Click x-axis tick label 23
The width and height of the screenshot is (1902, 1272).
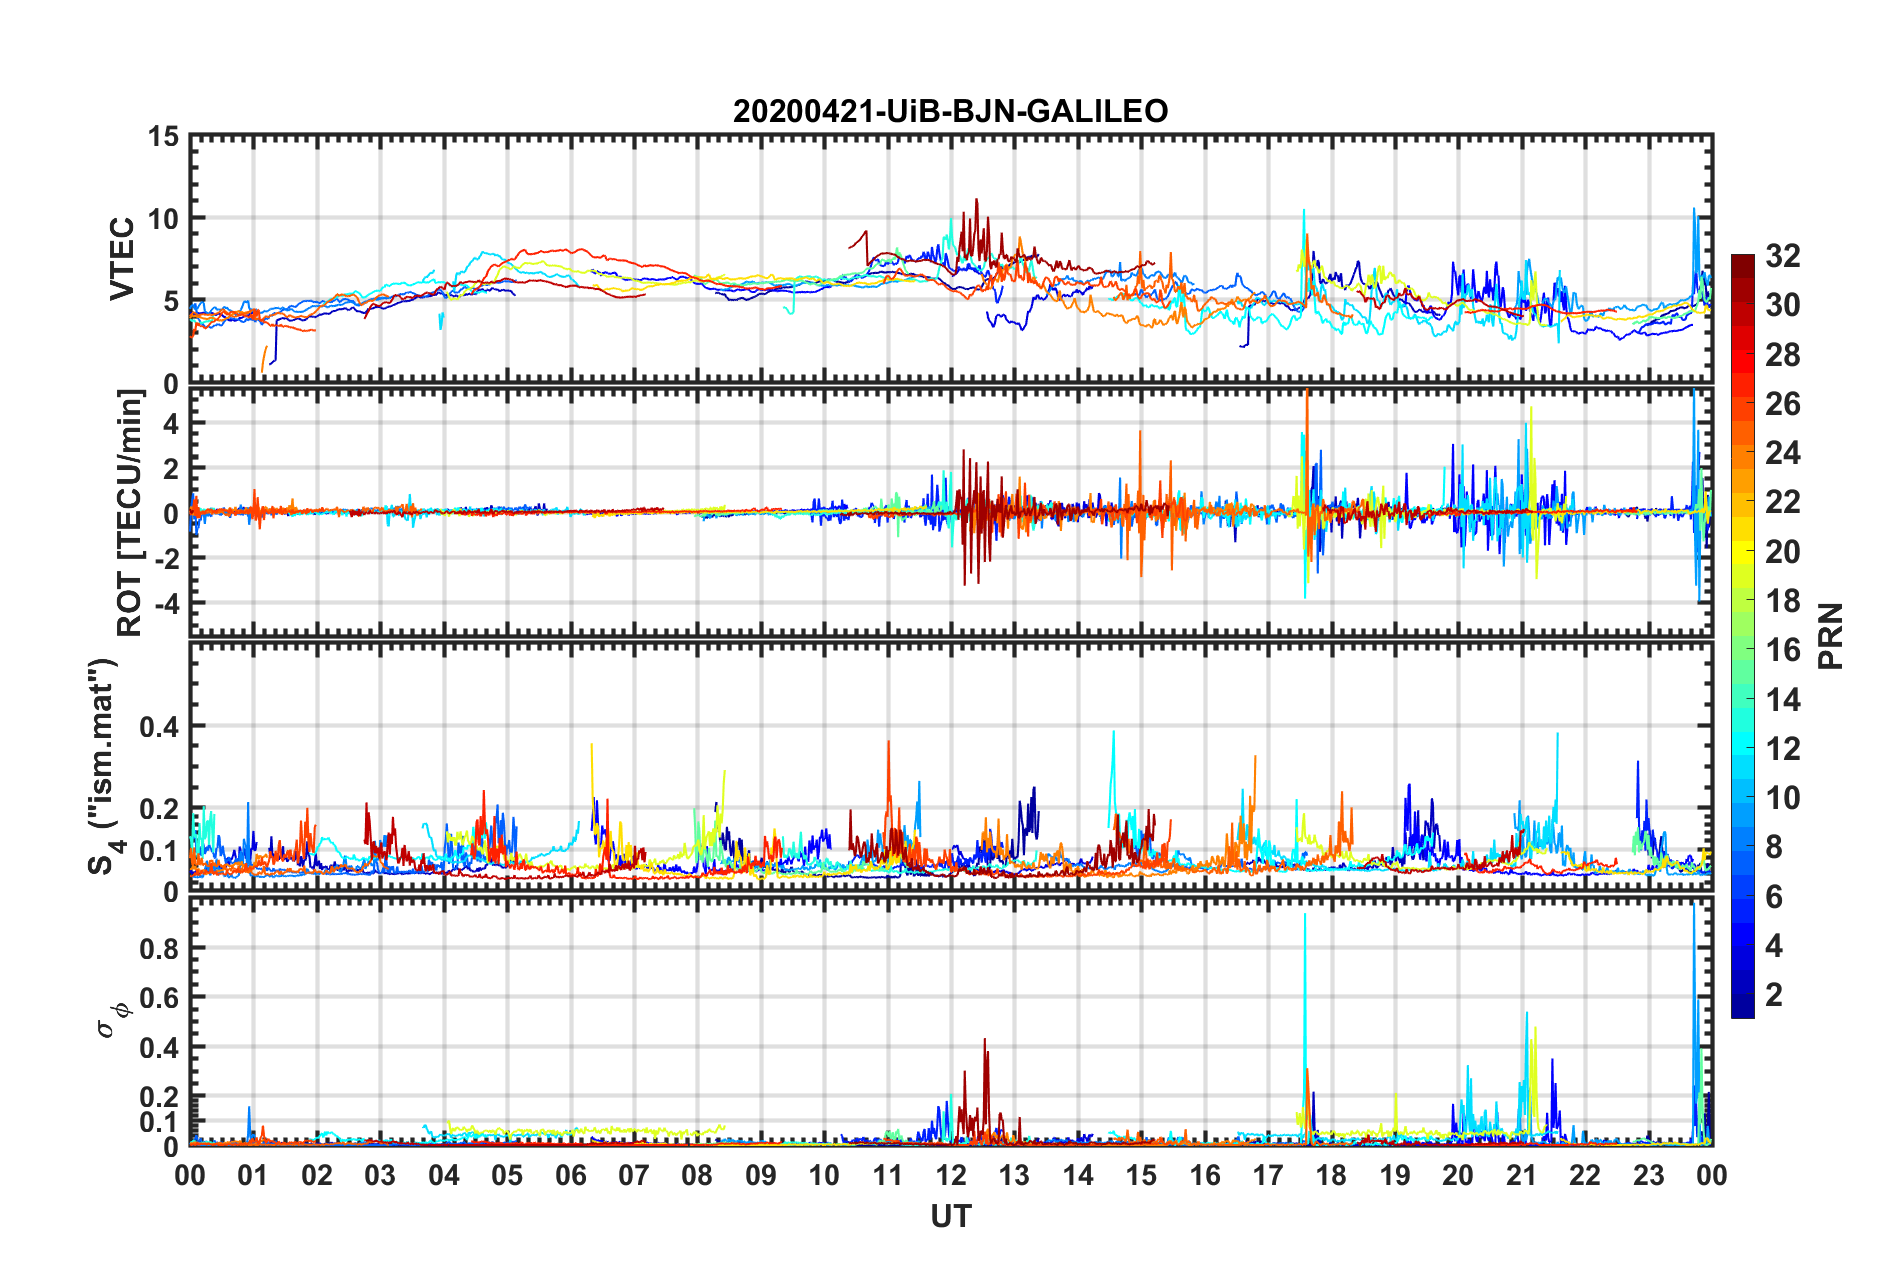click(1648, 1175)
